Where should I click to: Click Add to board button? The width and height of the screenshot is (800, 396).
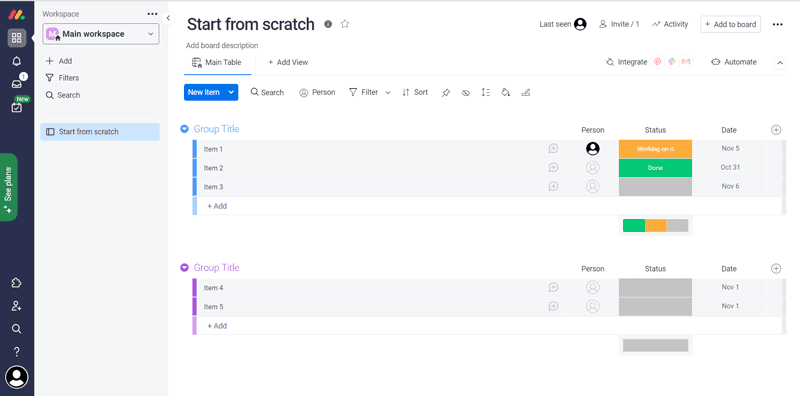[x=730, y=24]
